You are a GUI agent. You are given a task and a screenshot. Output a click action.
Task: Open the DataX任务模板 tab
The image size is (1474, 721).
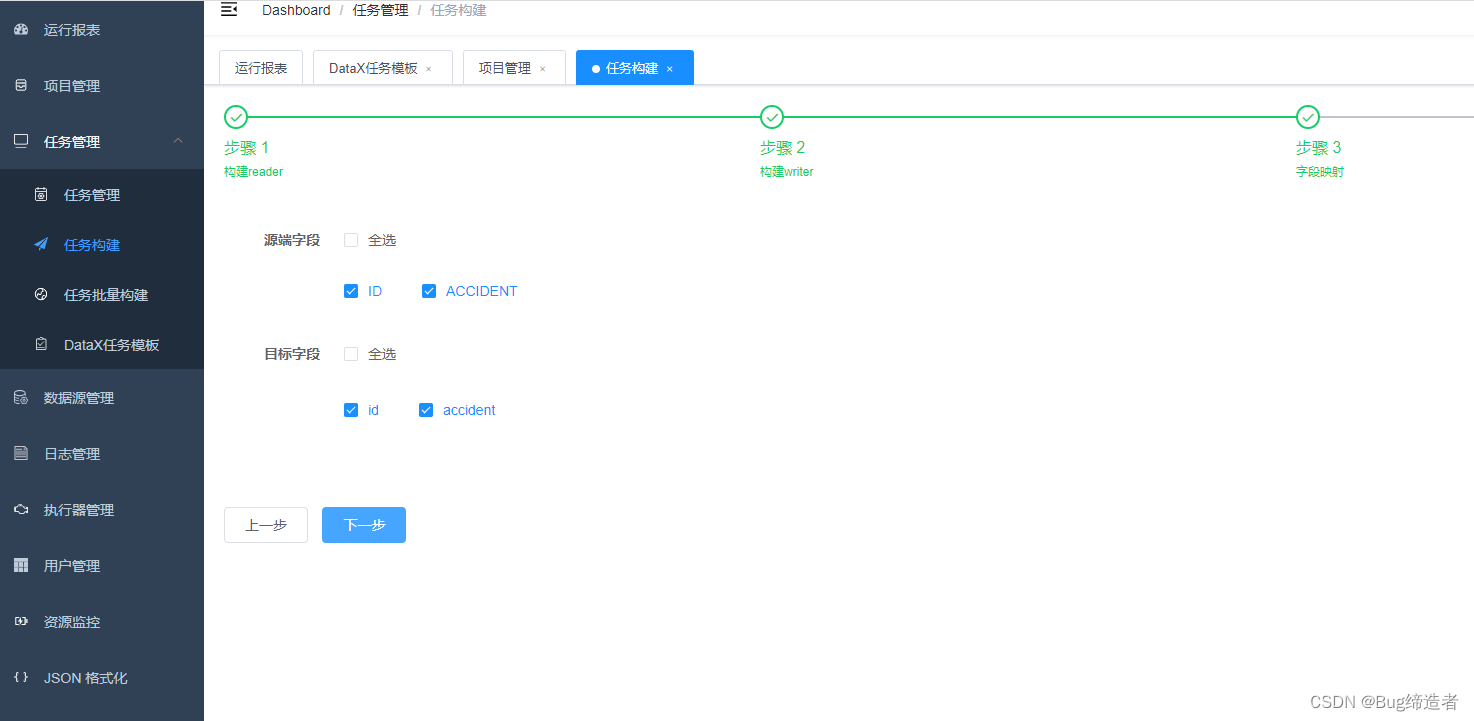(373, 67)
